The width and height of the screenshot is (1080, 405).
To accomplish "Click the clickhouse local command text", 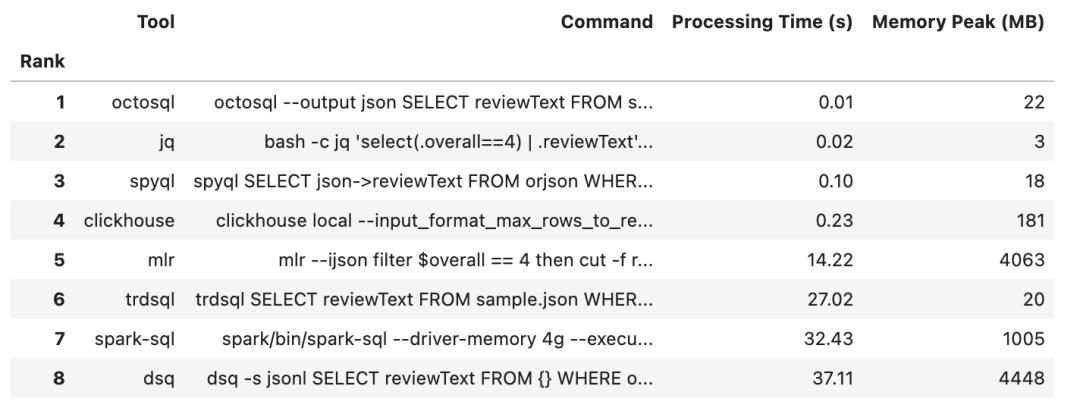I will tap(435, 225).
